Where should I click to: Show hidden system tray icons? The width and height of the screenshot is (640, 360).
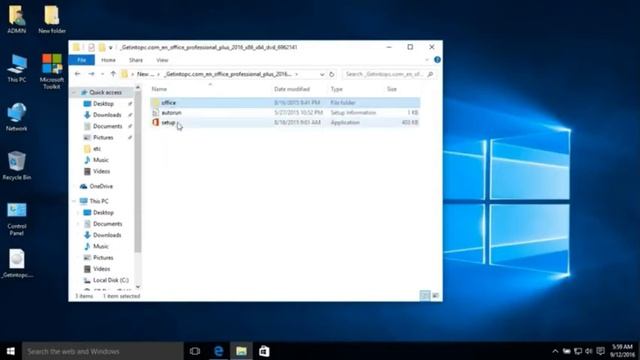point(555,351)
